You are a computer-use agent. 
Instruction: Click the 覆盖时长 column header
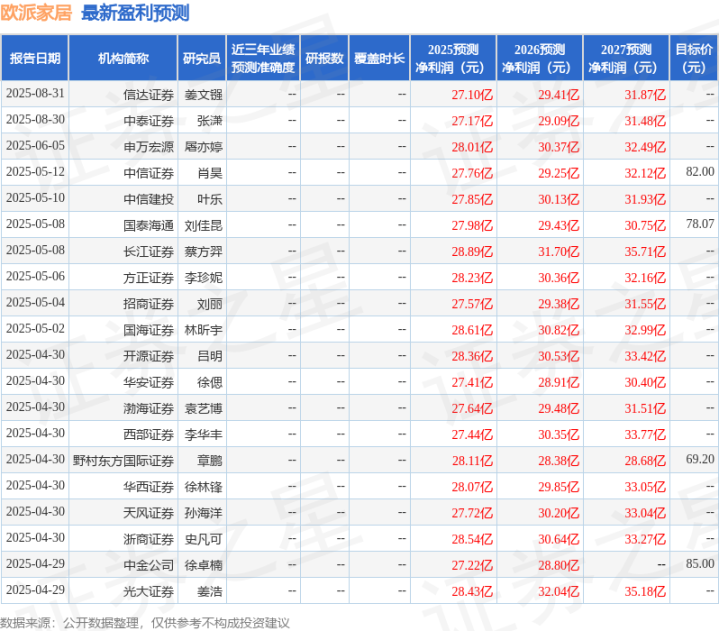[x=379, y=58]
